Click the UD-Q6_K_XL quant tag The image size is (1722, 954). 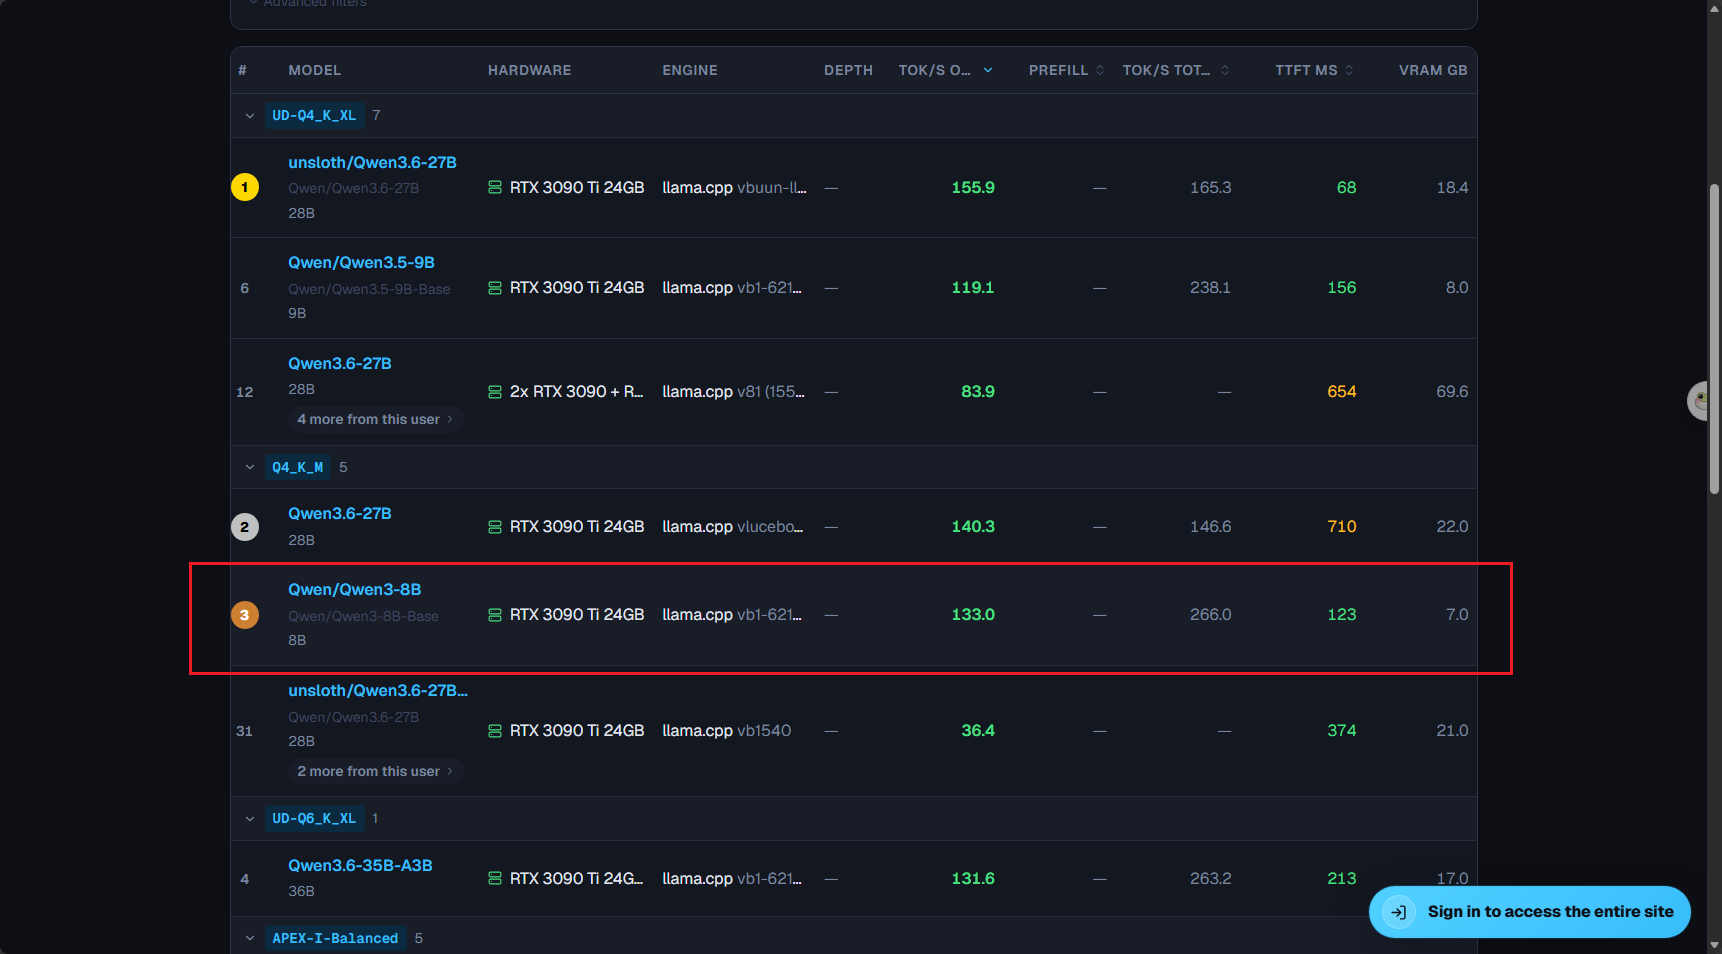point(314,819)
